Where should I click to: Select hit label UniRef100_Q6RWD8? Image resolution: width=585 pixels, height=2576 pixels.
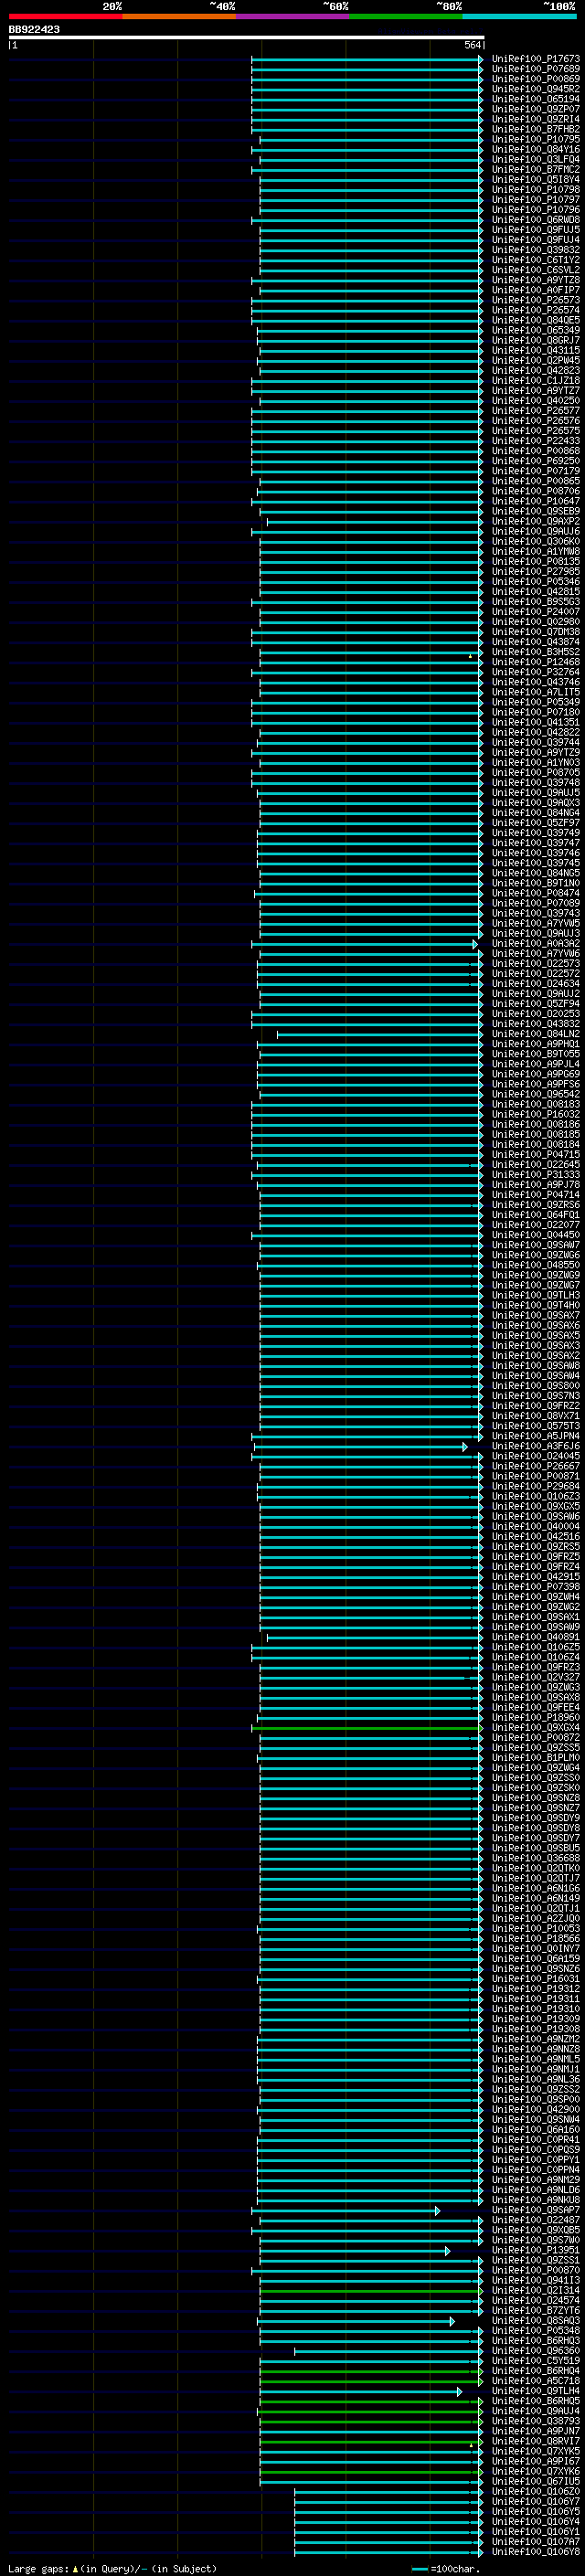pyautogui.click(x=536, y=220)
